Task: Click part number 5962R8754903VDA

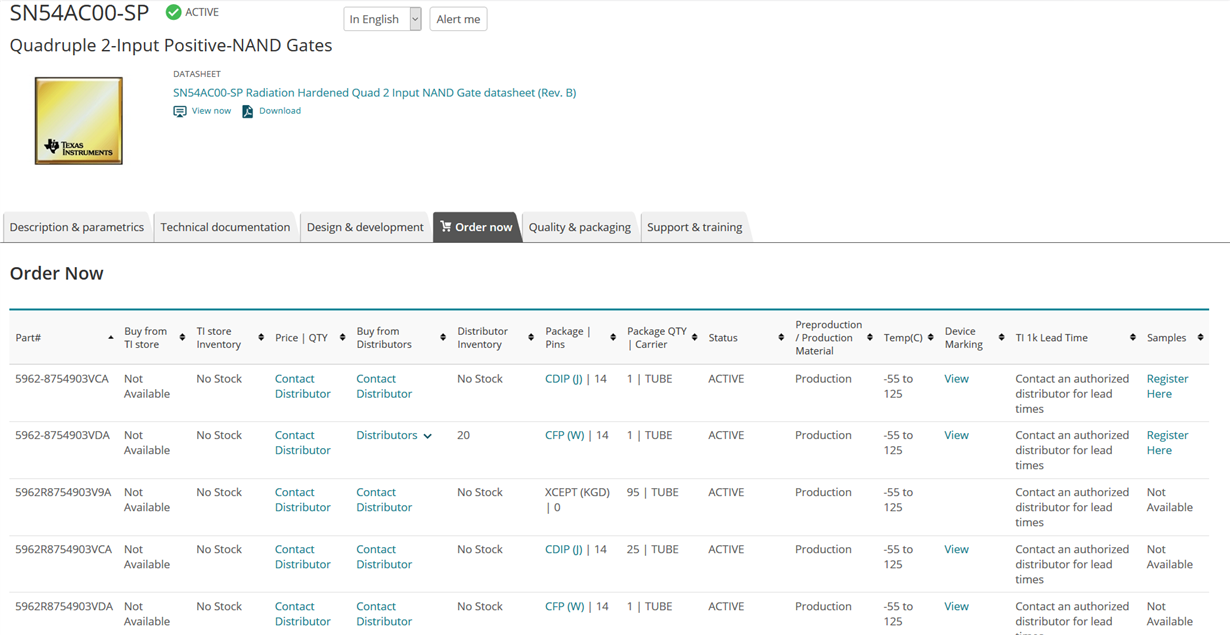Action: pos(64,607)
